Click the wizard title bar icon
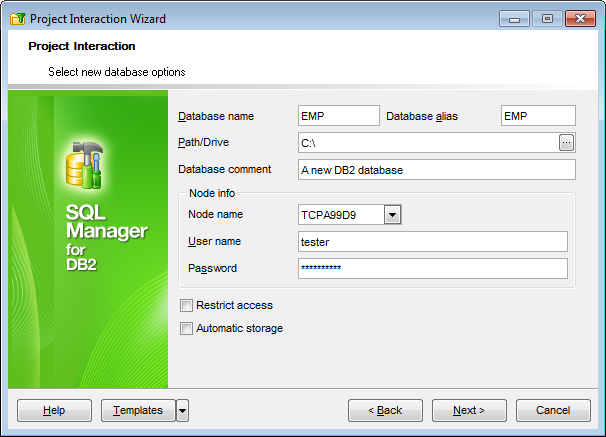The width and height of the screenshot is (606, 437). click(18, 19)
